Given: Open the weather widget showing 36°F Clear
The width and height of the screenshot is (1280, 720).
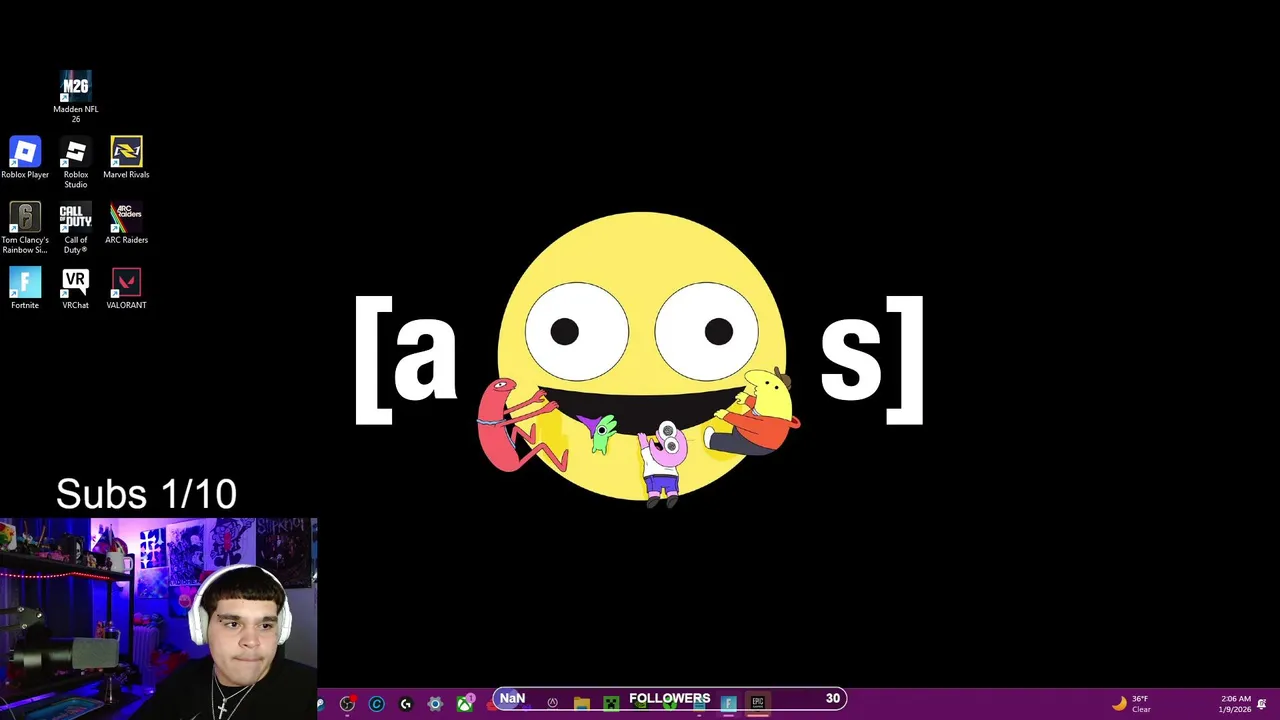Looking at the screenshot, I should click(1133, 704).
